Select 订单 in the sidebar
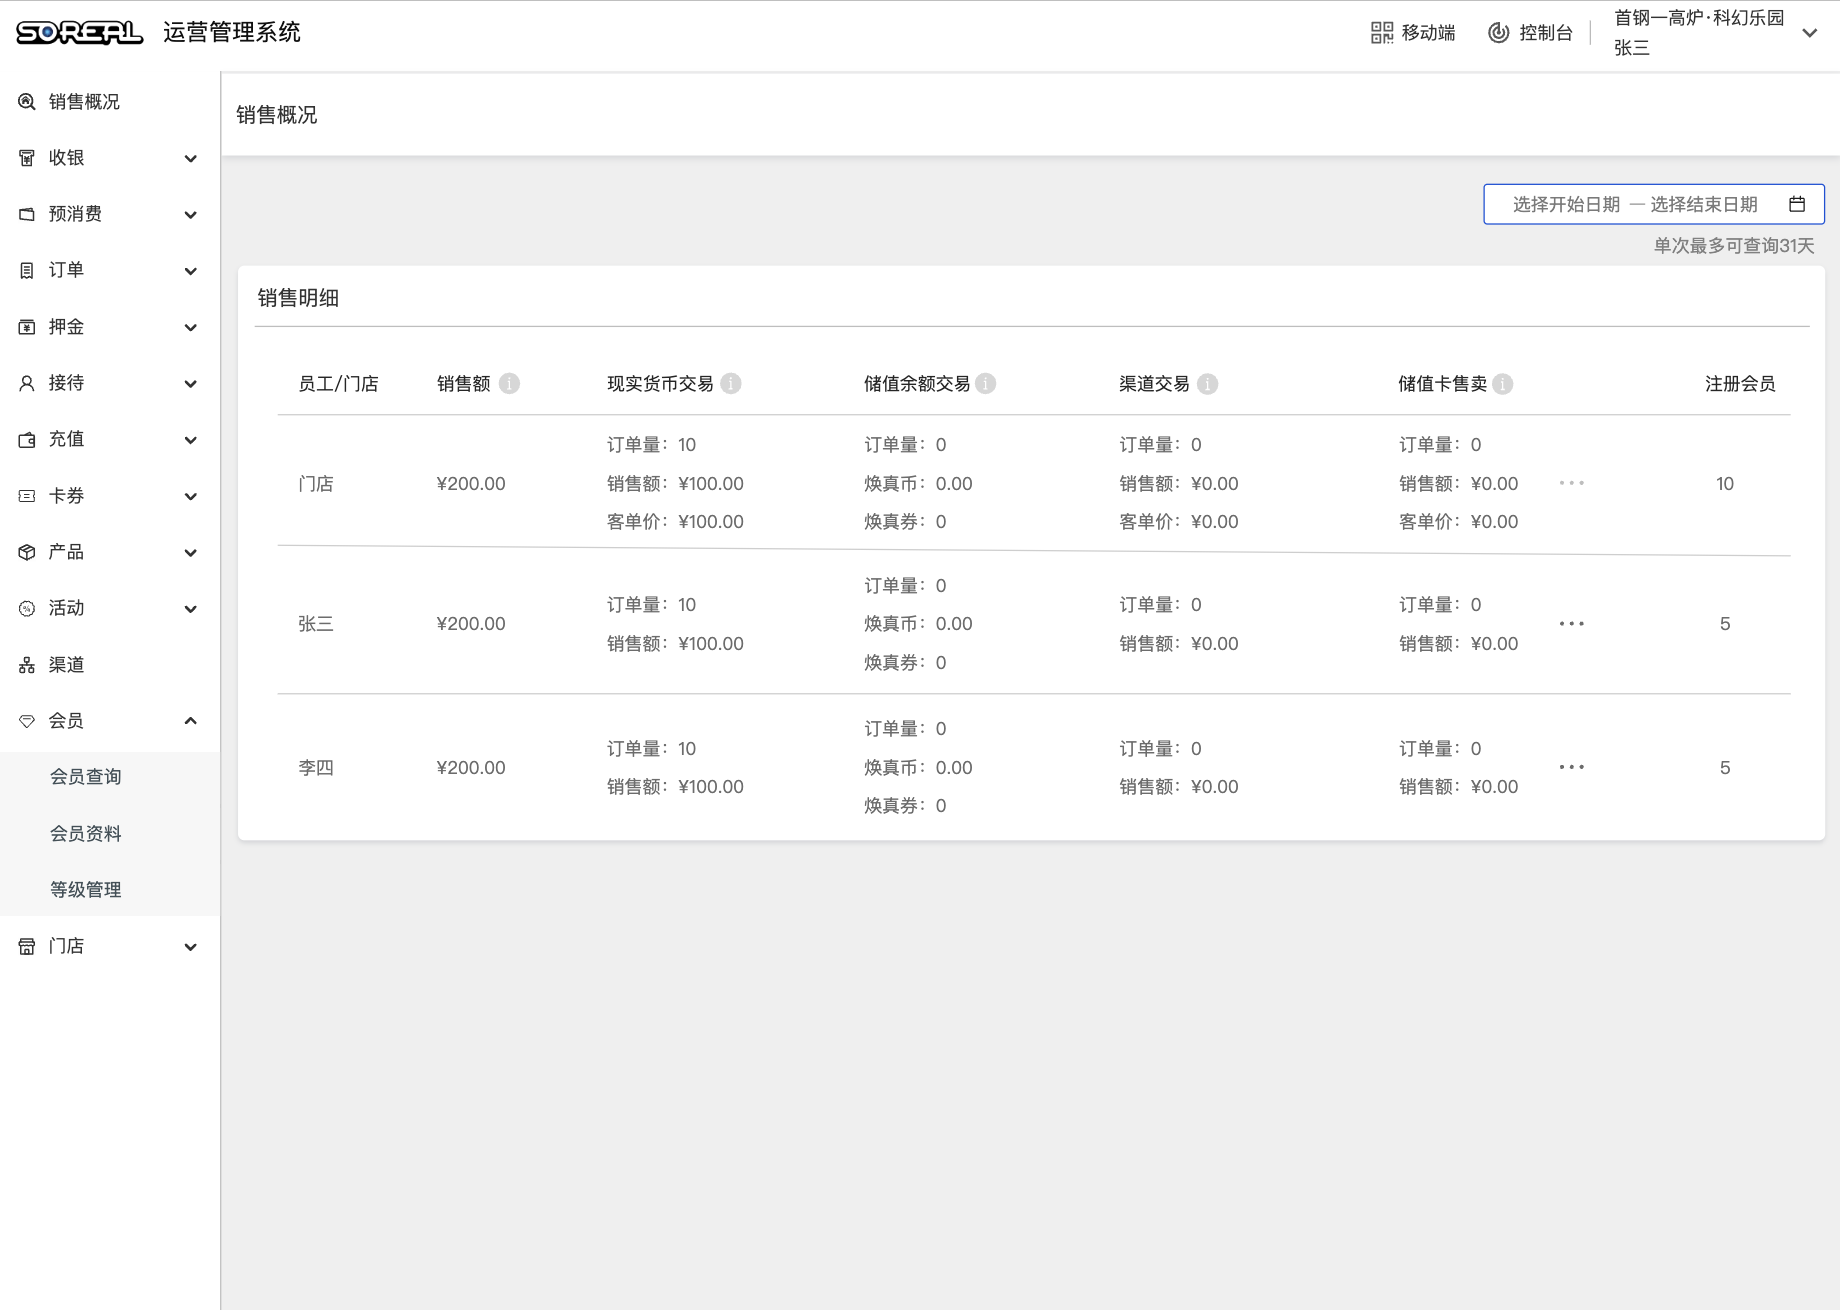The image size is (1840, 1310). coord(66,270)
